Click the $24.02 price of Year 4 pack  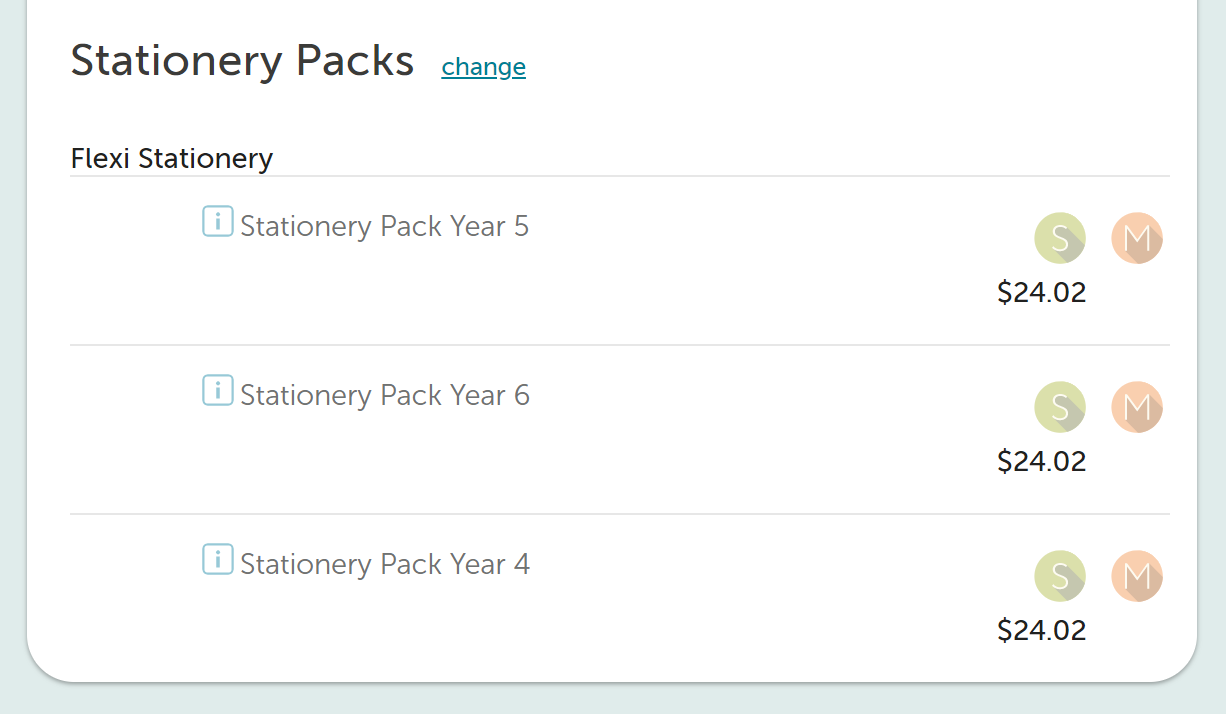click(x=1042, y=631)
